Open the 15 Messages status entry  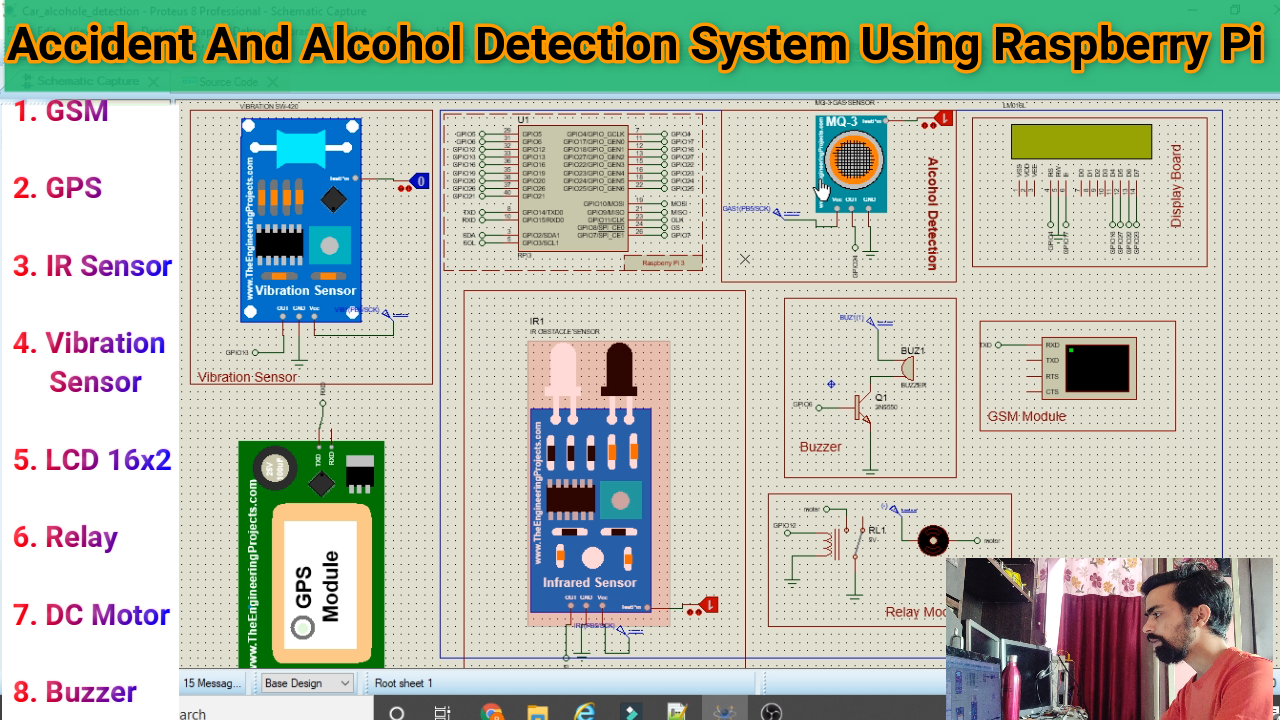211,683
